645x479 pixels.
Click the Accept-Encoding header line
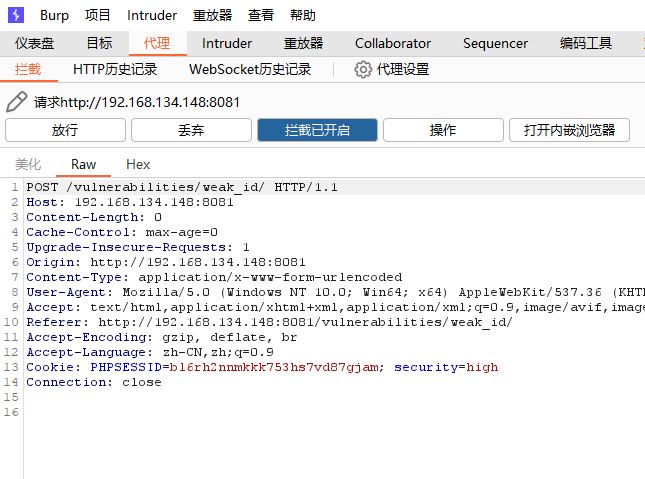click(x=162, y=337)
